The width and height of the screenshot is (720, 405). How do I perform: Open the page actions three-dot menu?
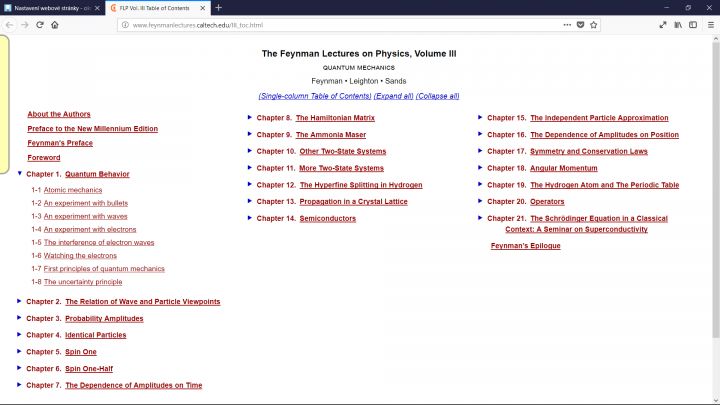(x=567, y=25)
